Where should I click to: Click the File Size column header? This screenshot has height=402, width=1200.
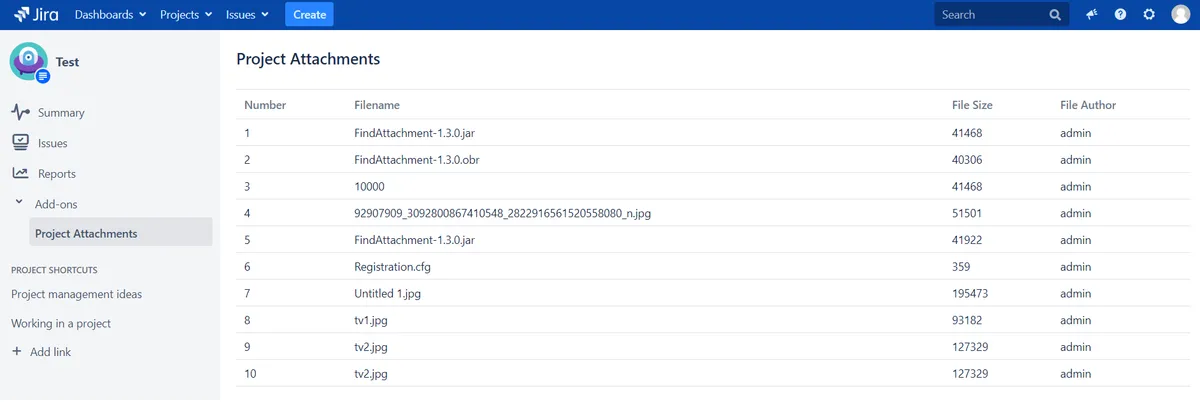coord(972,105)
